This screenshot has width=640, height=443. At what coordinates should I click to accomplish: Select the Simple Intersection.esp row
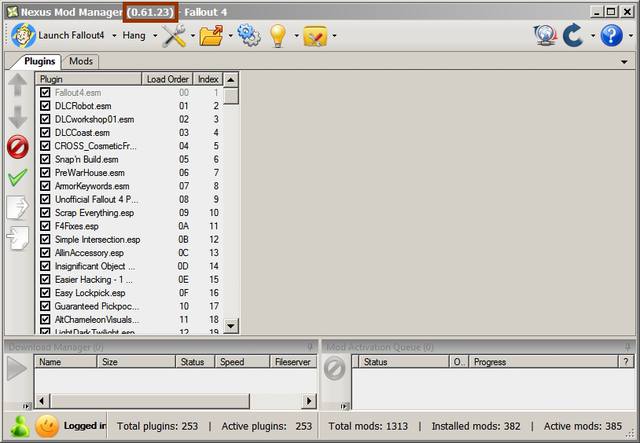pyautogui.click(x=129, y=239)
